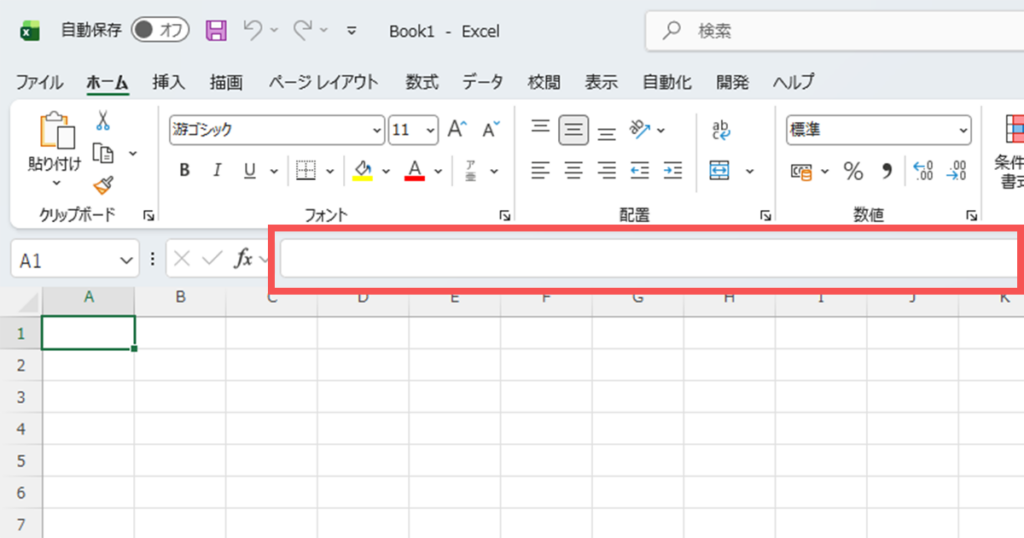Click the Cut scissors icon
Screen dimensions: 1024x538
[103, 121]
